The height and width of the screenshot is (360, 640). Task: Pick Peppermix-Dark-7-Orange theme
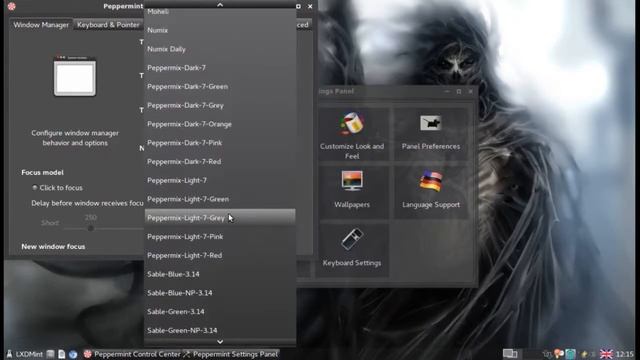(x=220, y=124)
